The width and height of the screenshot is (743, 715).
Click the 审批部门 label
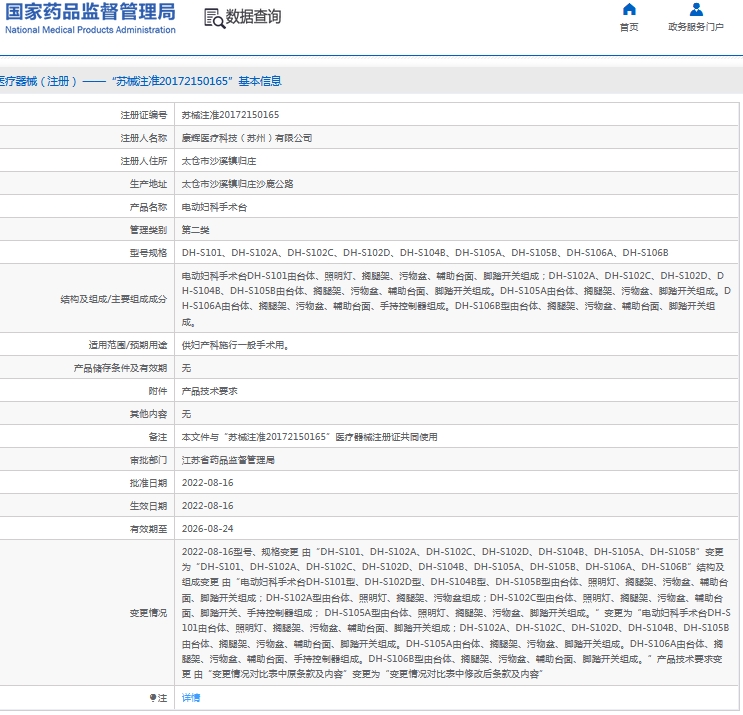[x=148, y=460]
